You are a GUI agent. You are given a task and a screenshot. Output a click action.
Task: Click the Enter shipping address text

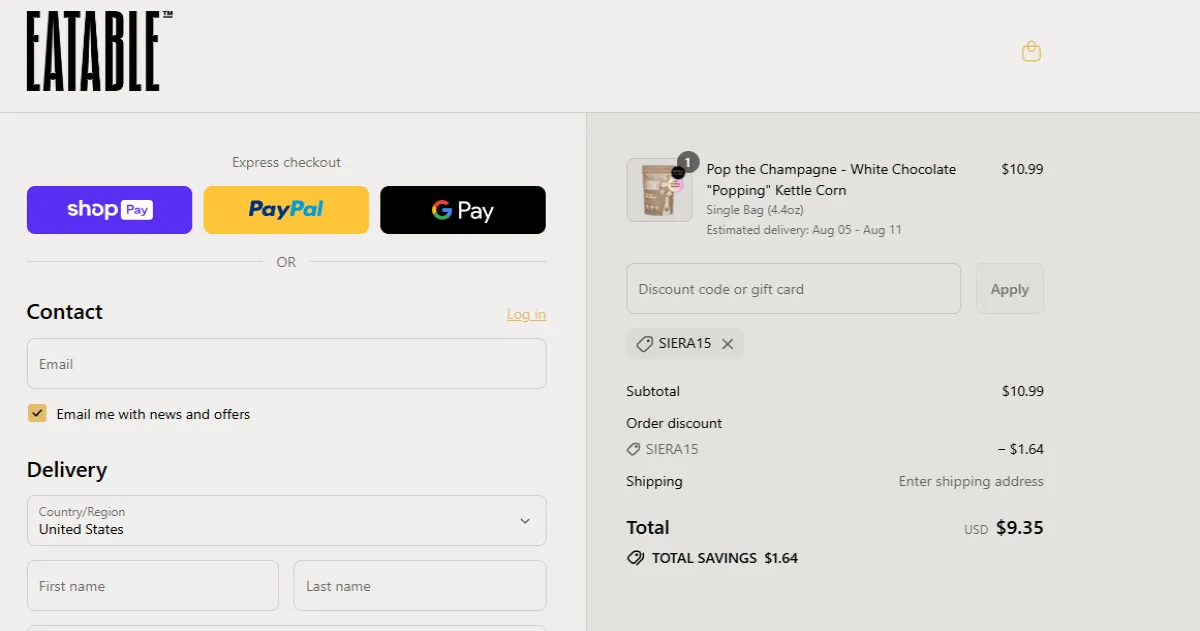pyautogui.click(x=971, y=481)
